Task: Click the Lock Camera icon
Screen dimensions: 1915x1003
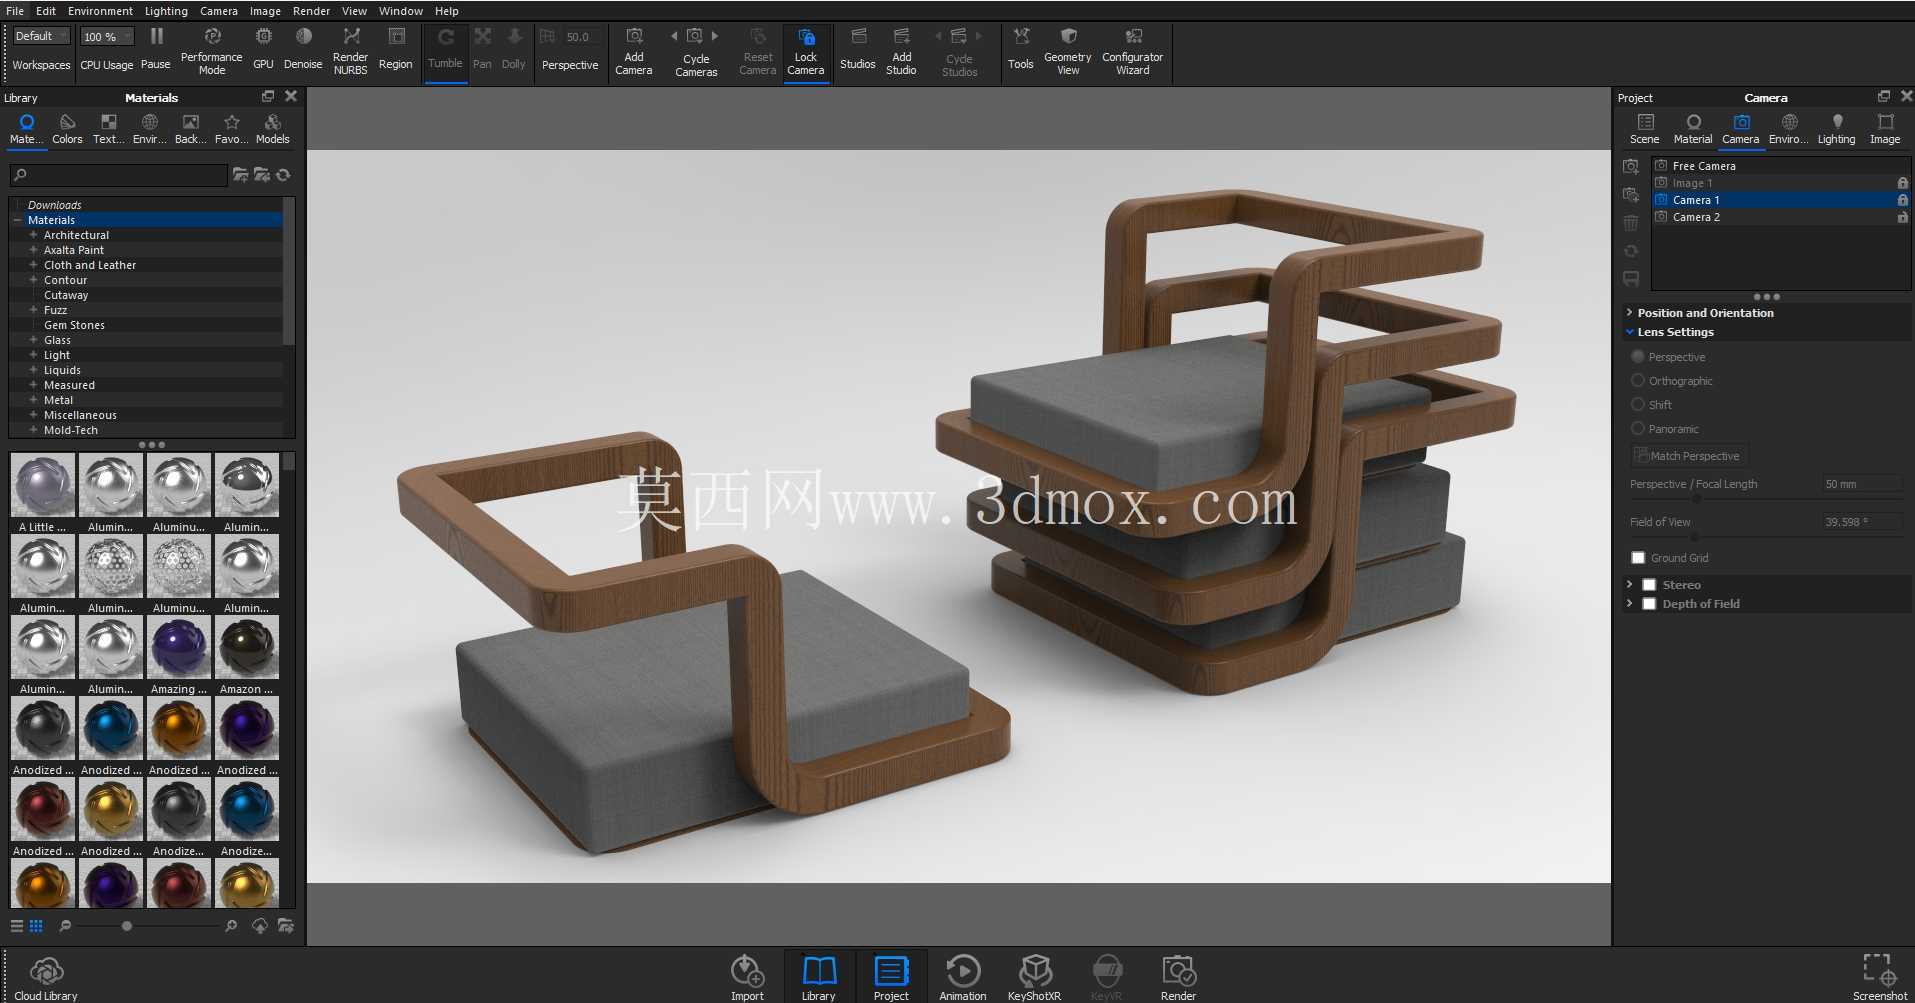Action: (806, 37)
